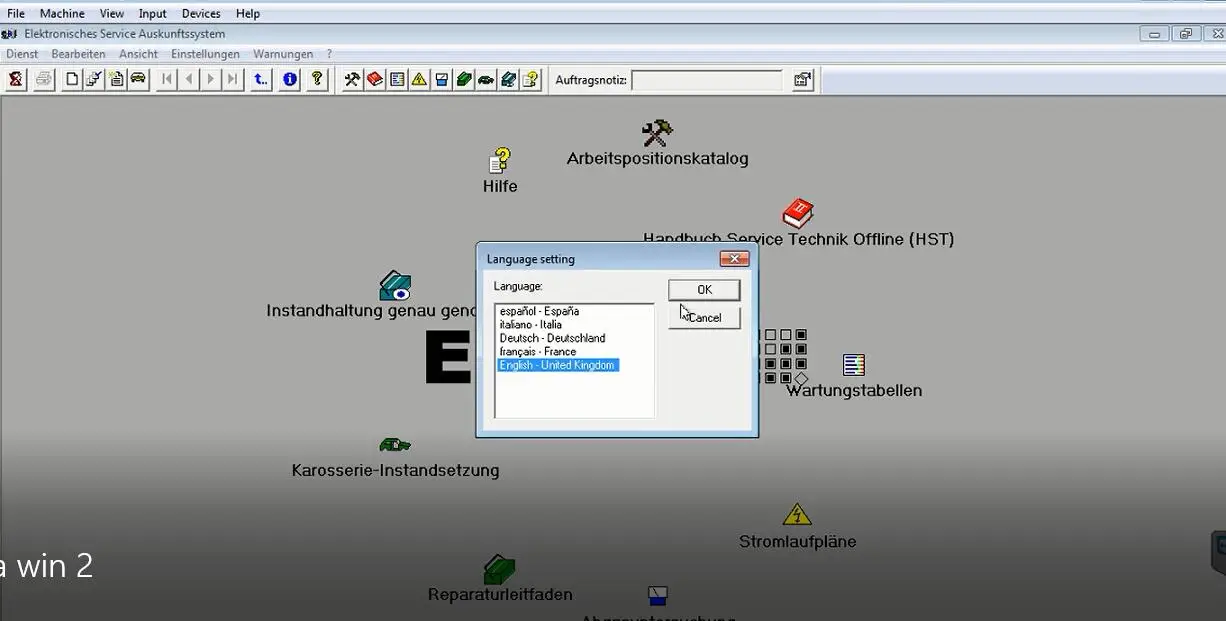Click the Arbeitspositionskatalog label
Screen dimensions: 1226x621
point(657,159)
